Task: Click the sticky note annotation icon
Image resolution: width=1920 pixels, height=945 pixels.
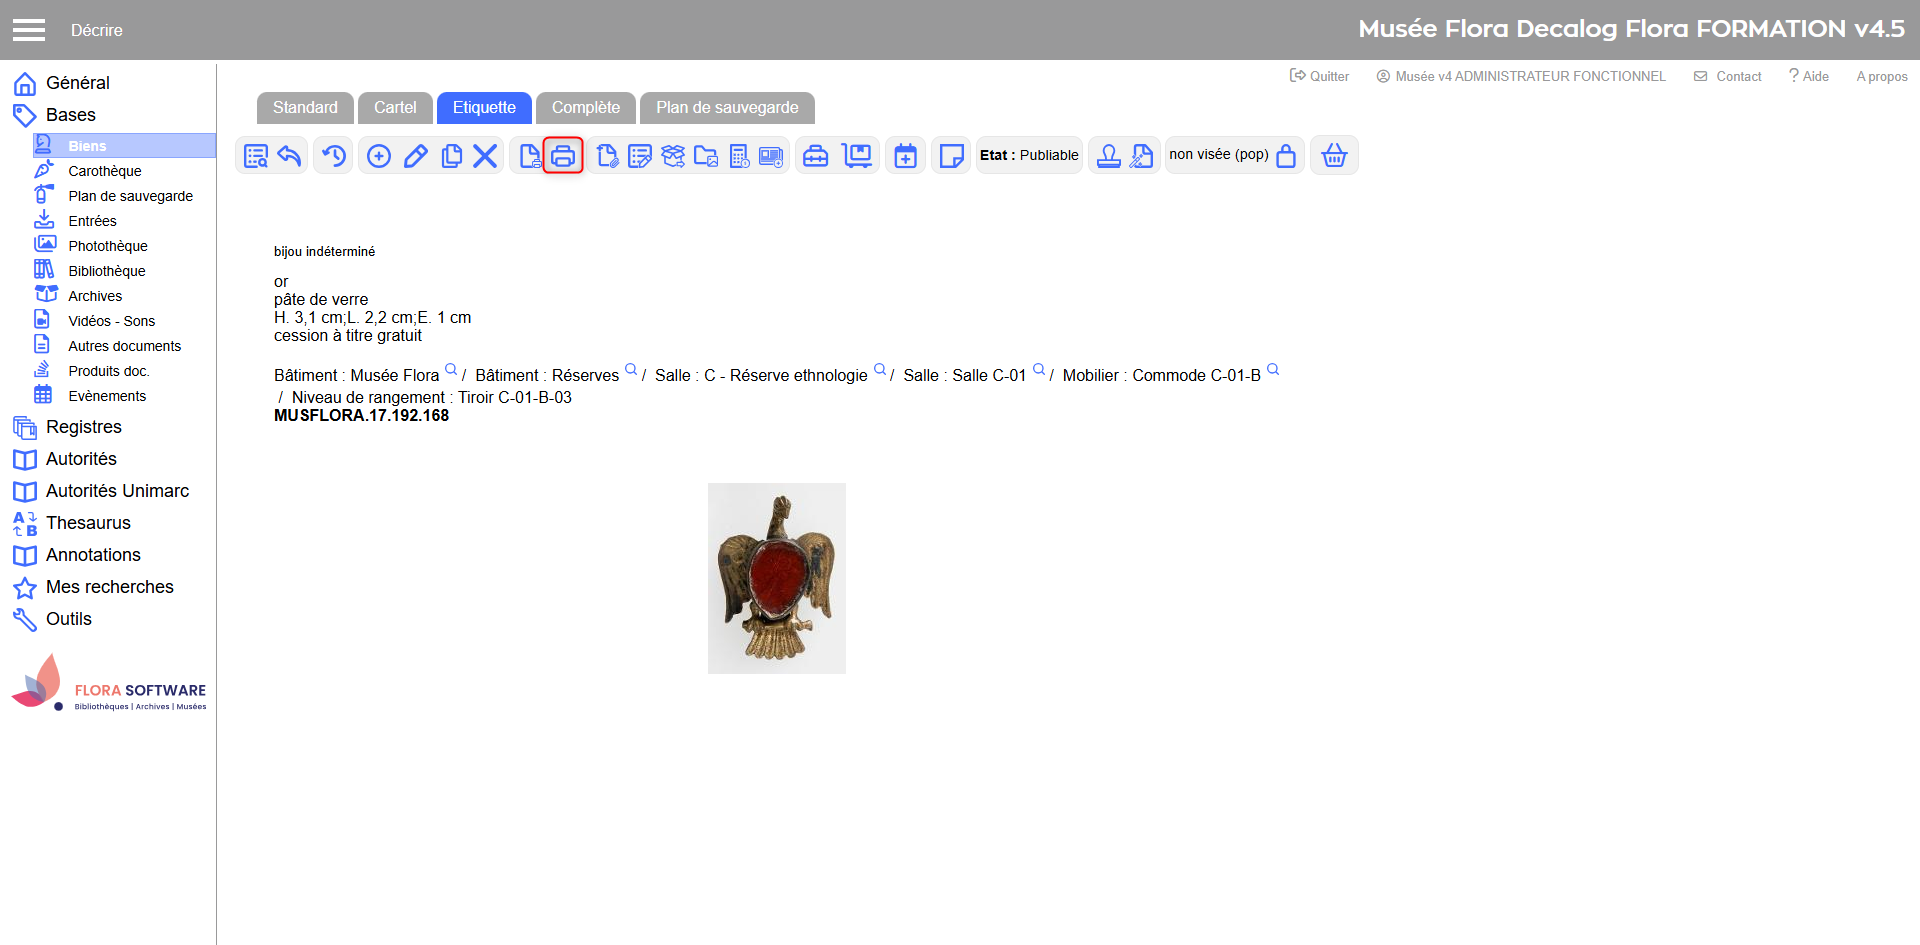Action: click(951, 156)
